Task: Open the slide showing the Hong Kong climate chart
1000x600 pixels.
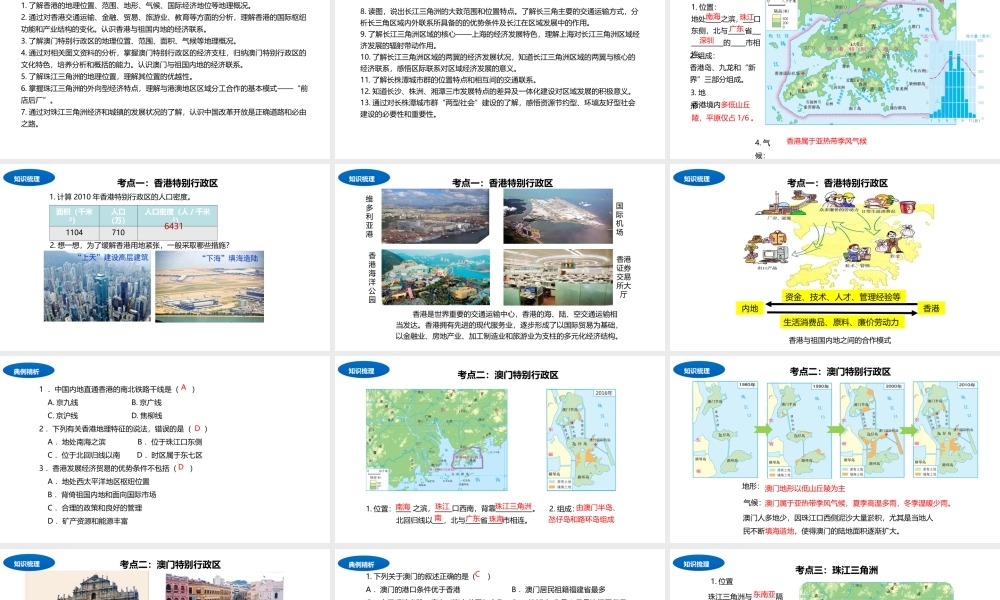Action: (x=835, y=79)
